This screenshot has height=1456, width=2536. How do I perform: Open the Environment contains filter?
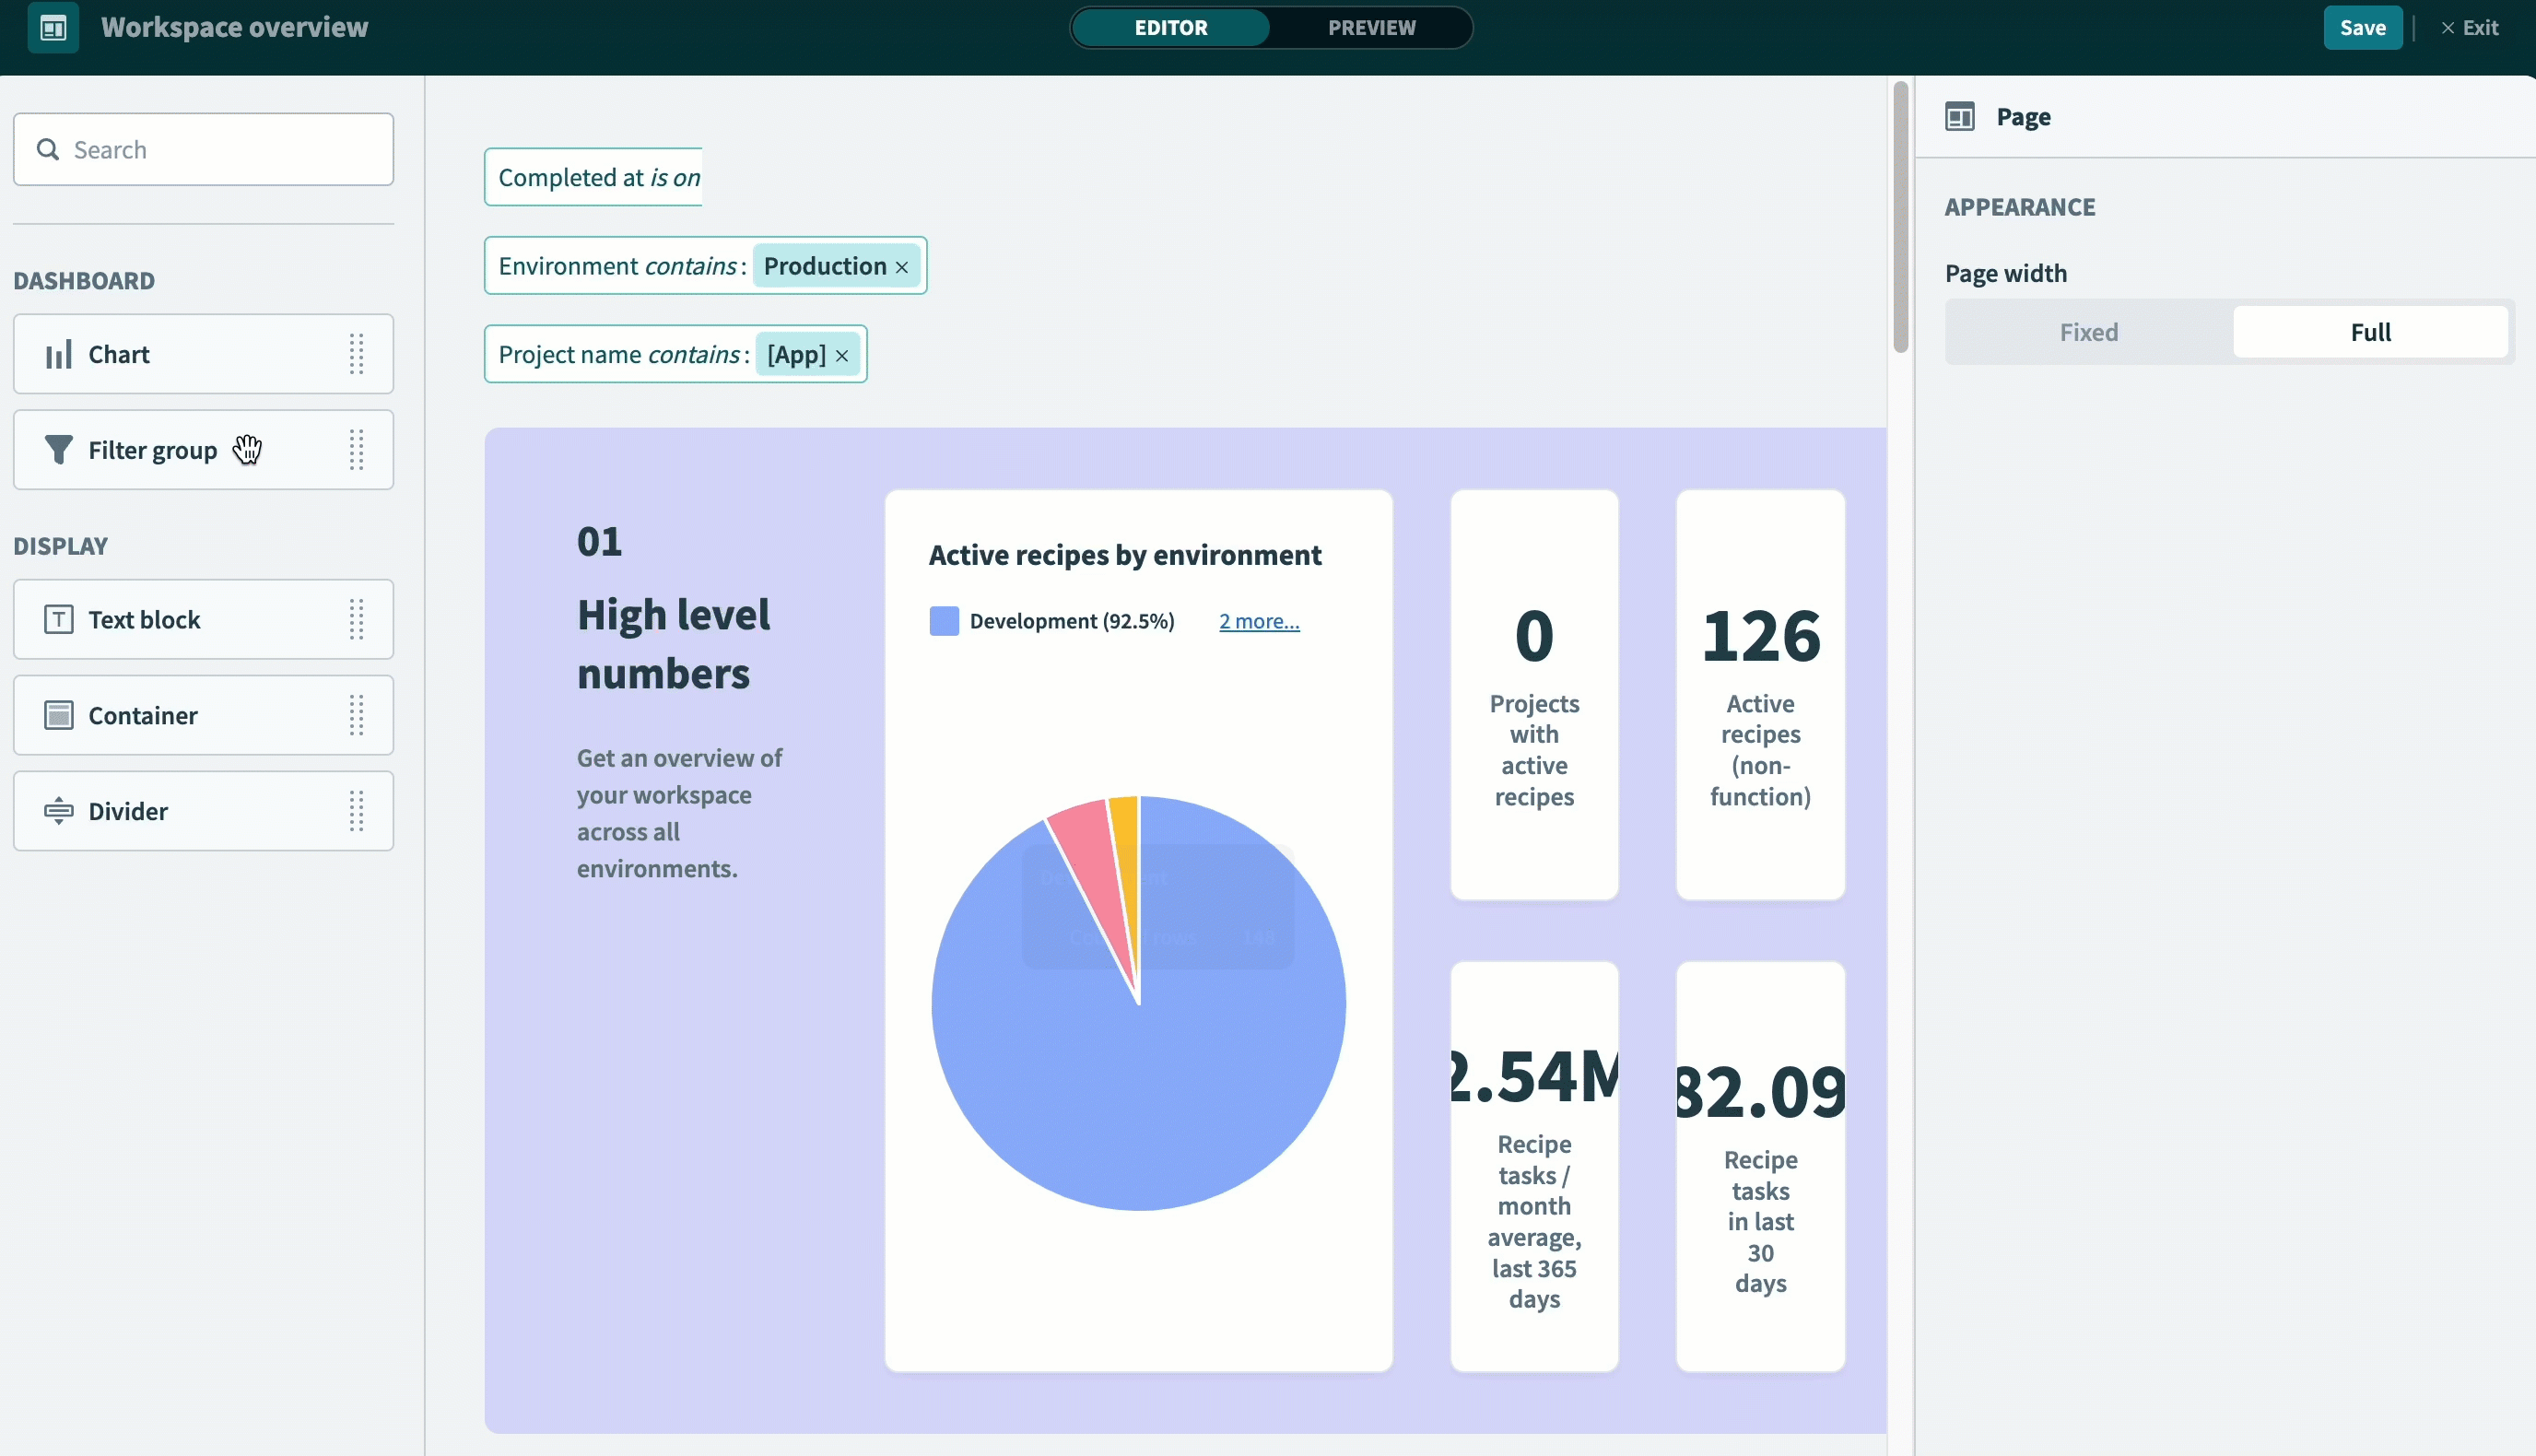620,266
